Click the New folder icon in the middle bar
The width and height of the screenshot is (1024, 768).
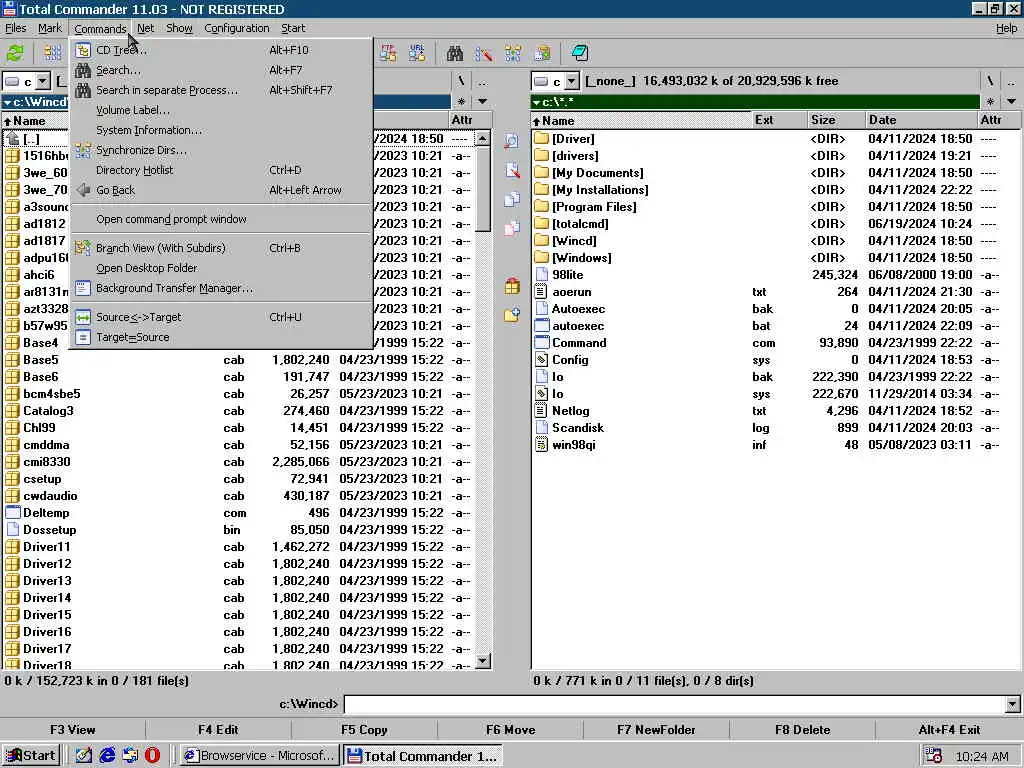512,315
